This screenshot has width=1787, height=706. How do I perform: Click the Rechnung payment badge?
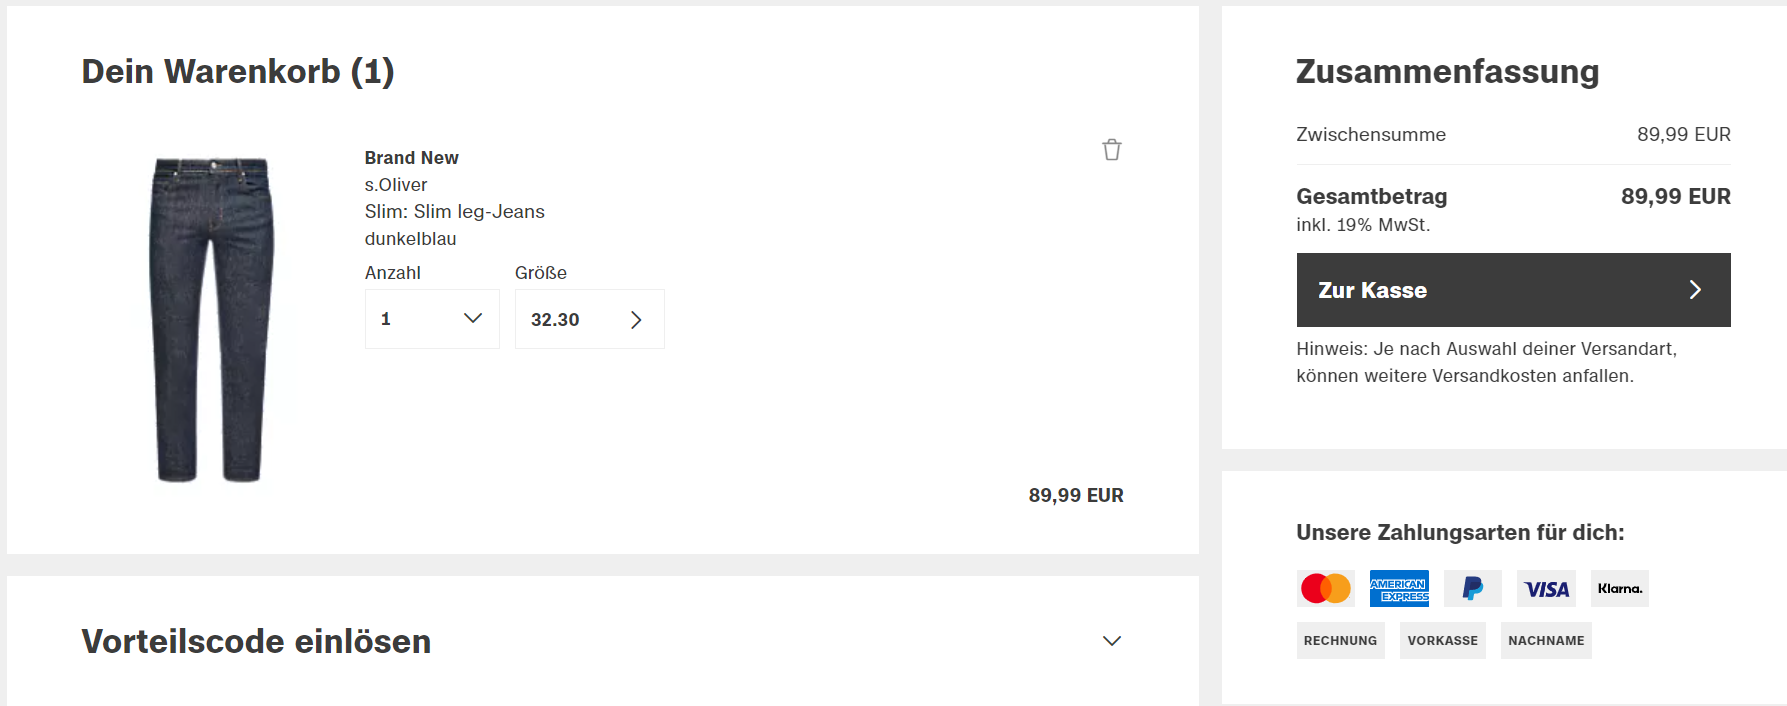[1340, 641]
